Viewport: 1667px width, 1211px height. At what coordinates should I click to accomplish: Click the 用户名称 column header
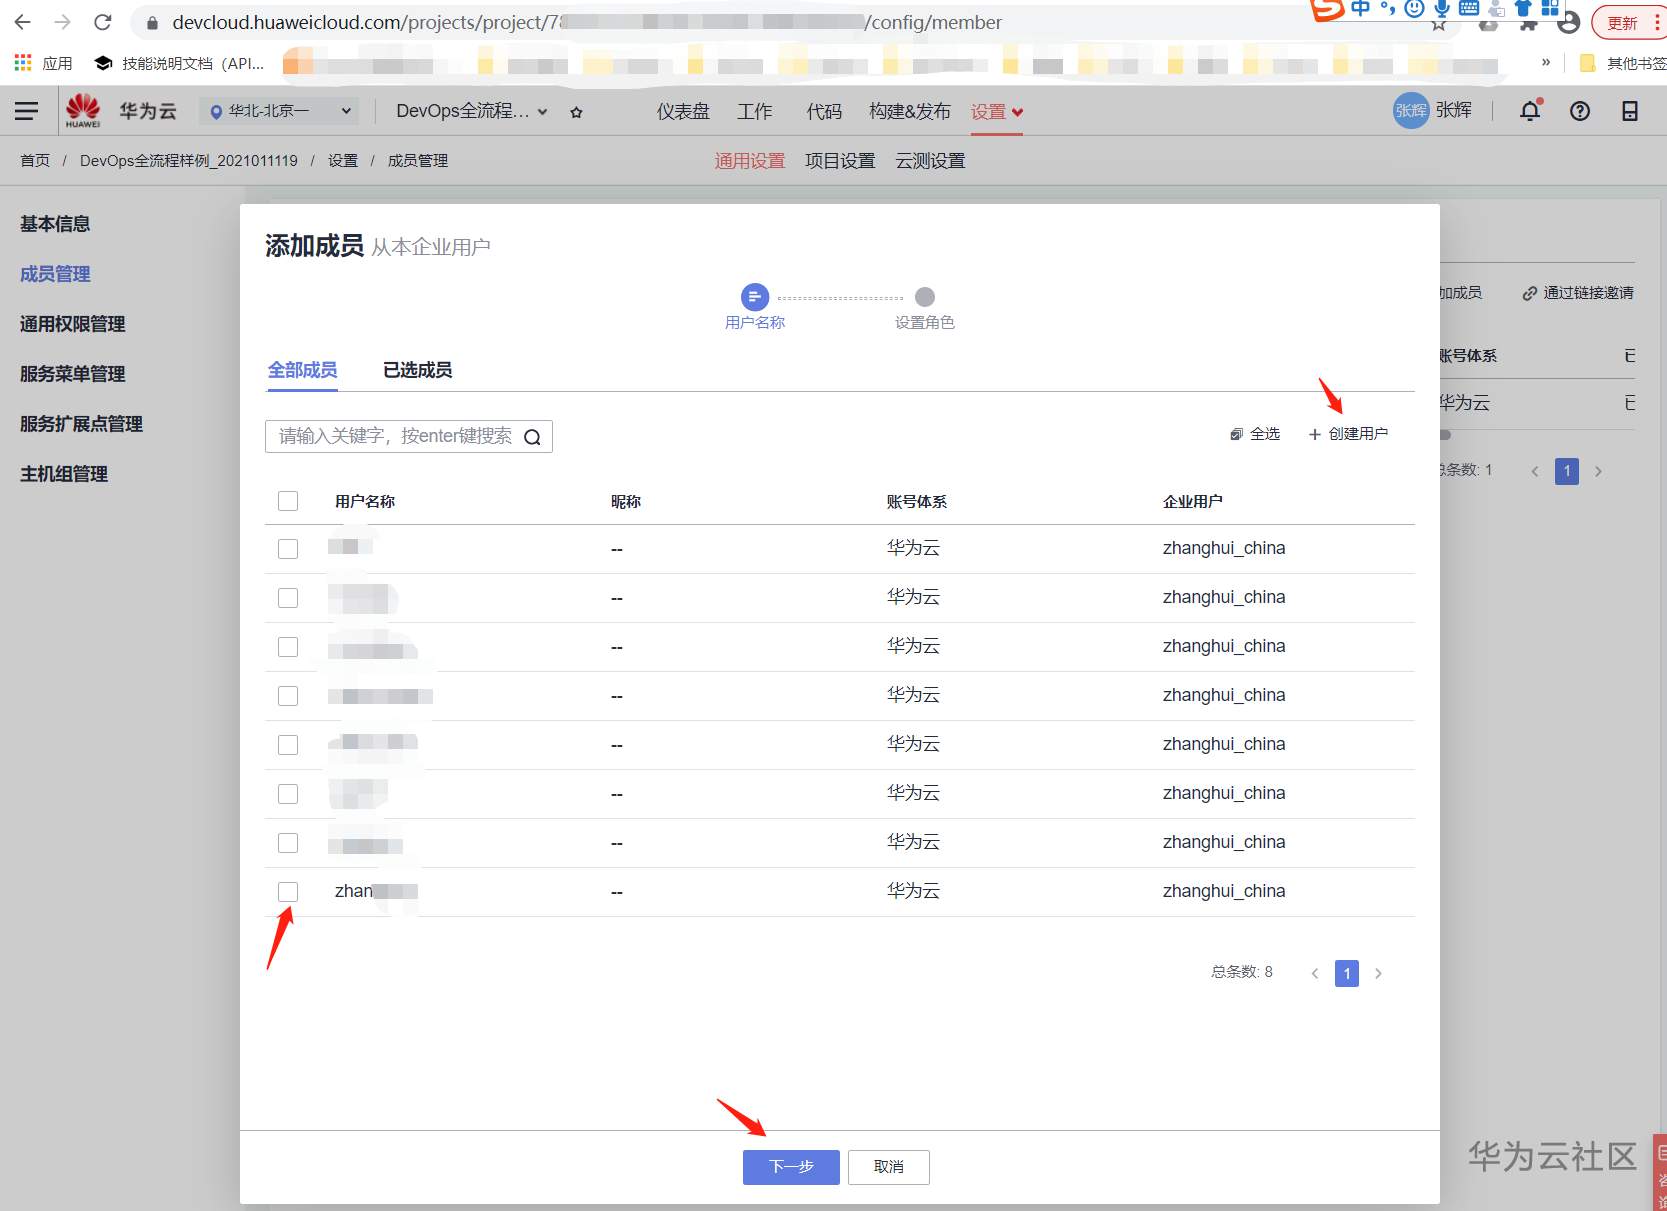(365, 502)
